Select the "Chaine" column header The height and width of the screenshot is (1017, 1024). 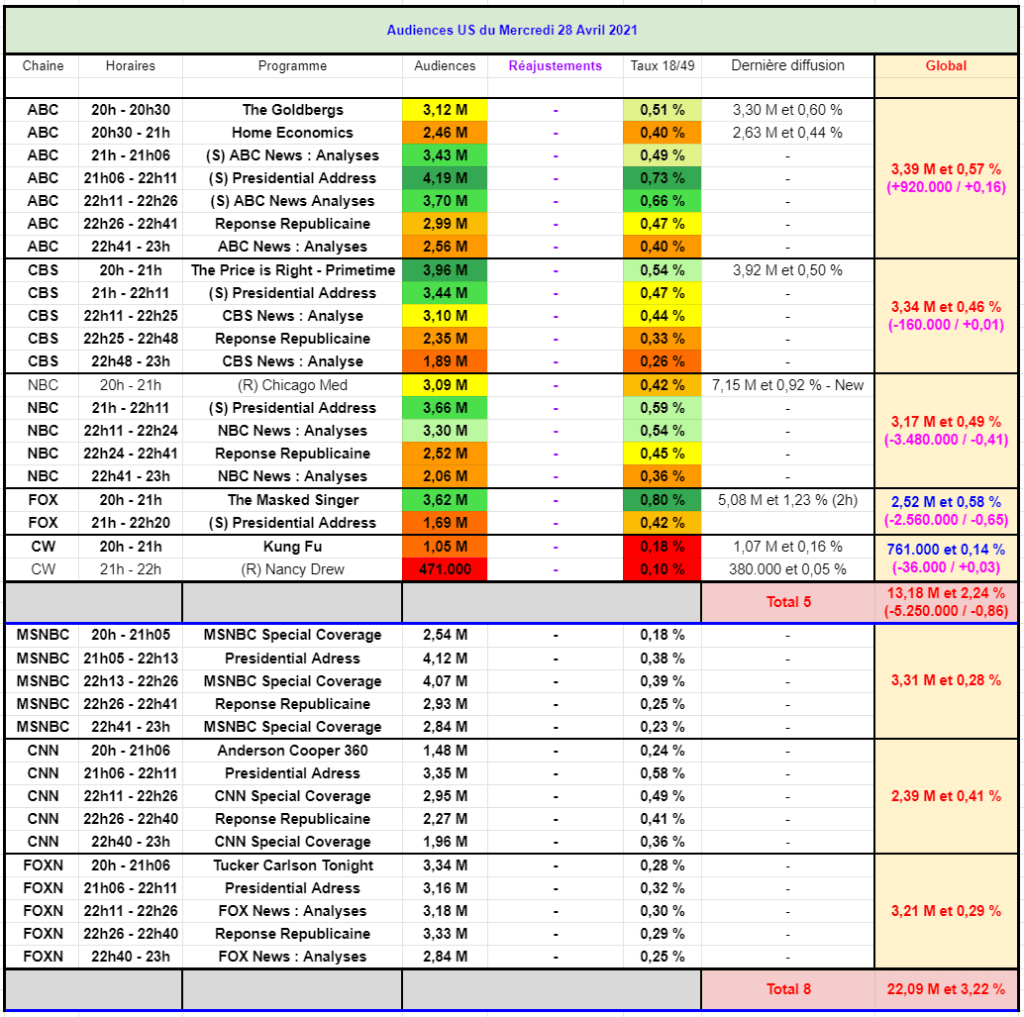(x=43, y=66)
